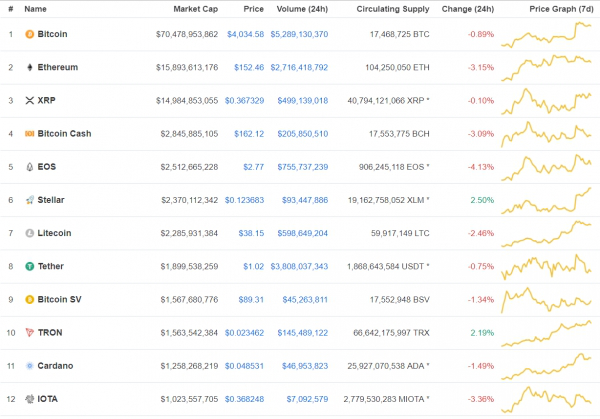Screen dimensions: 600x419
Task: Open Ethereum 7-day price graph
Action: 546,67
